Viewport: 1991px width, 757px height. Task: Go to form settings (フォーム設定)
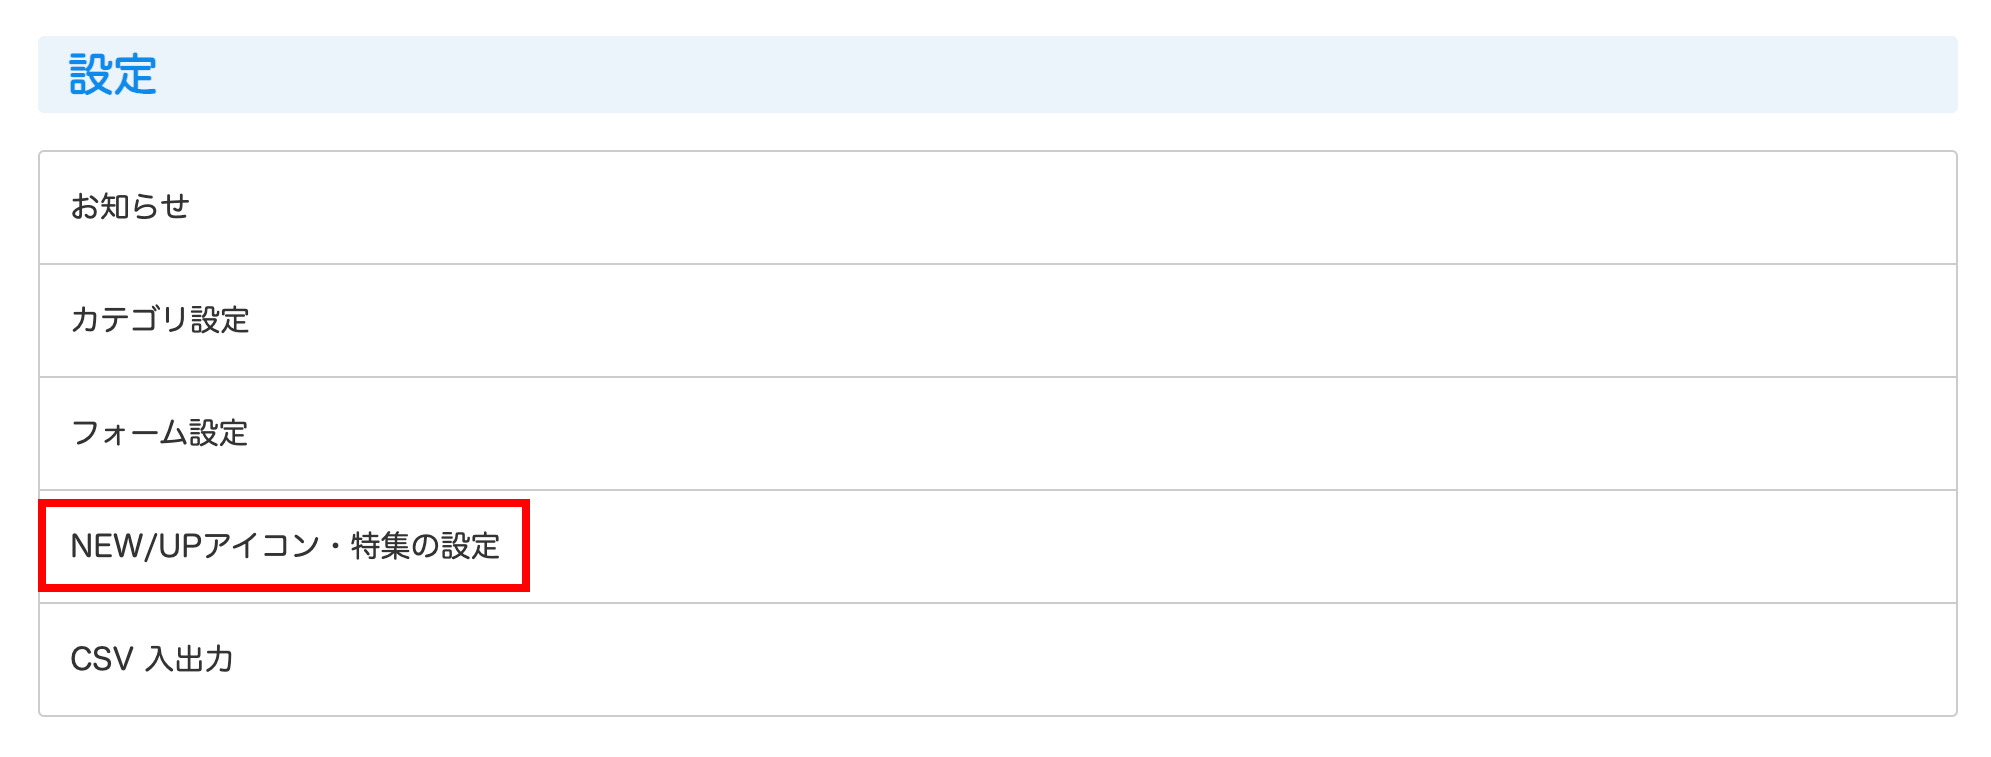(x=159, y=433)
